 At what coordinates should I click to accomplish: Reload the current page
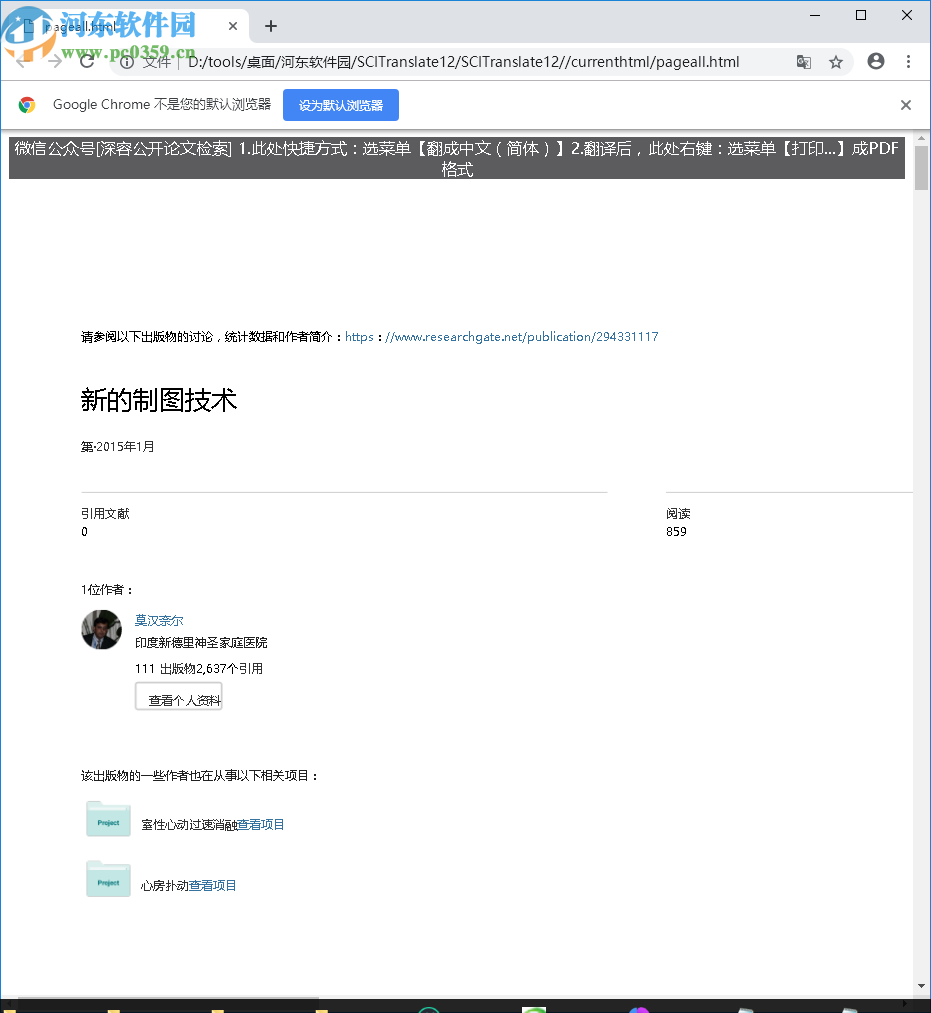[x=87, y=61]
